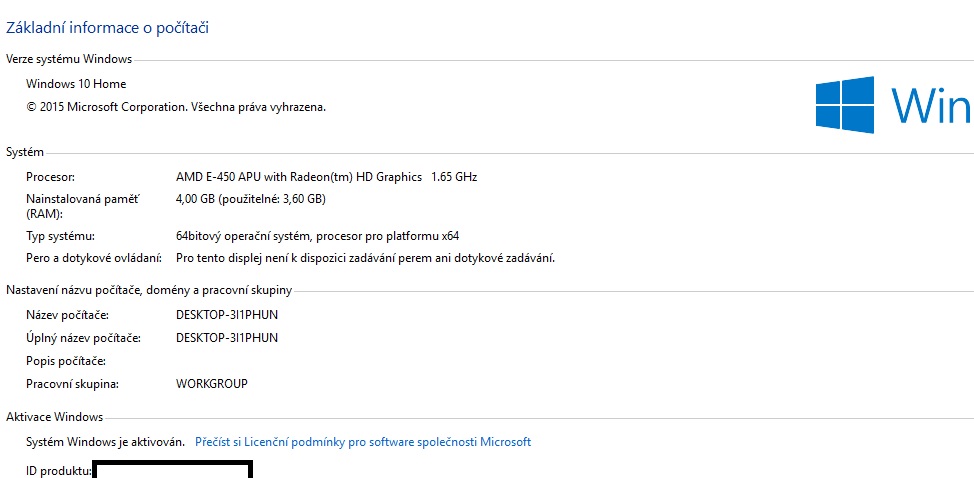
Task: Select the AMD E-450 APU processor value
Action: [326, 177]
